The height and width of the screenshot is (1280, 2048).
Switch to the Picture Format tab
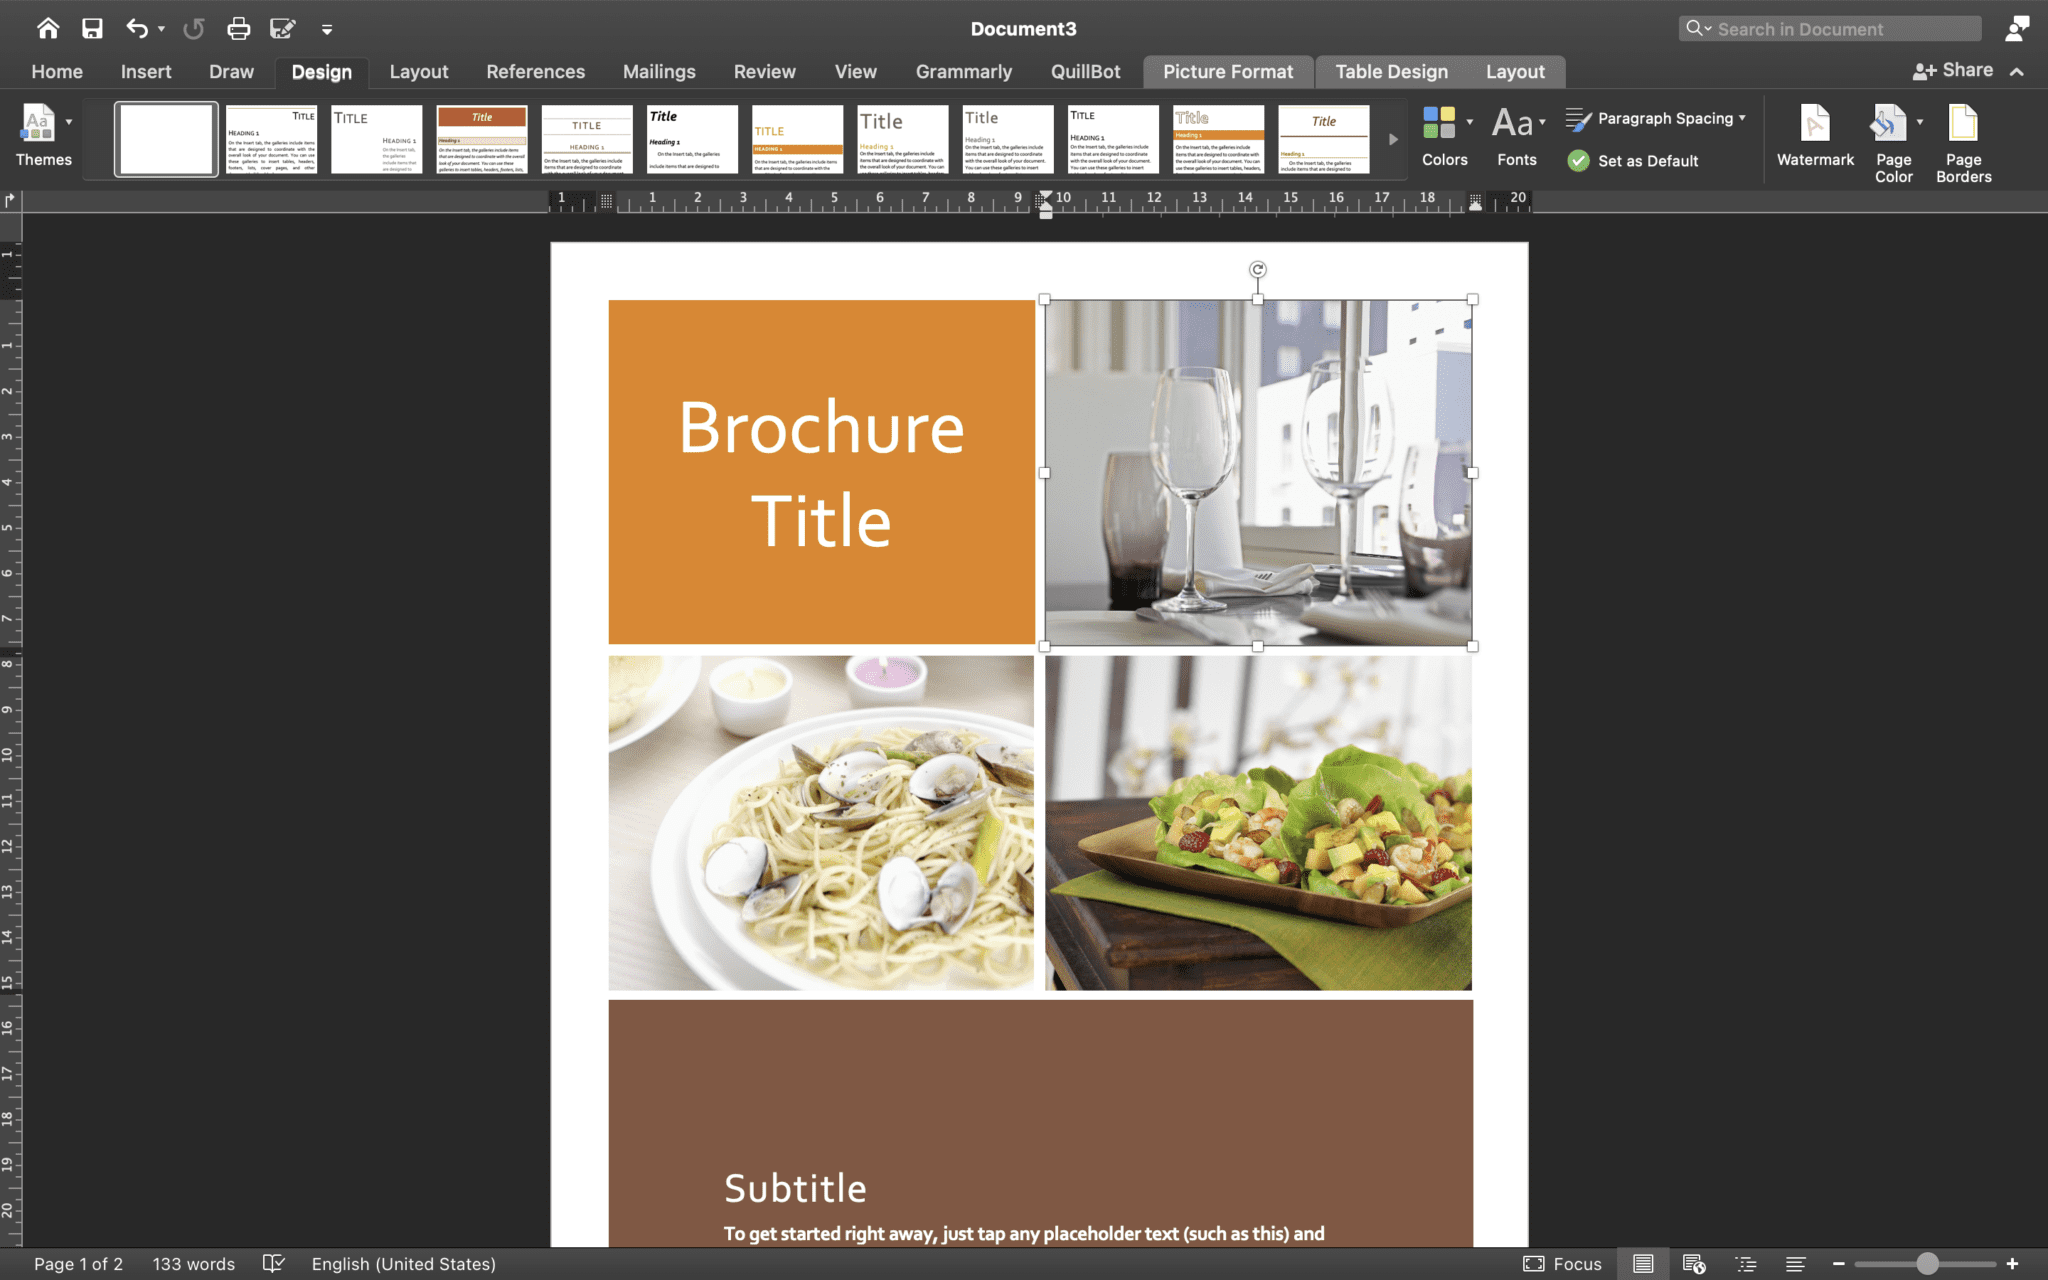[1227, 71]
